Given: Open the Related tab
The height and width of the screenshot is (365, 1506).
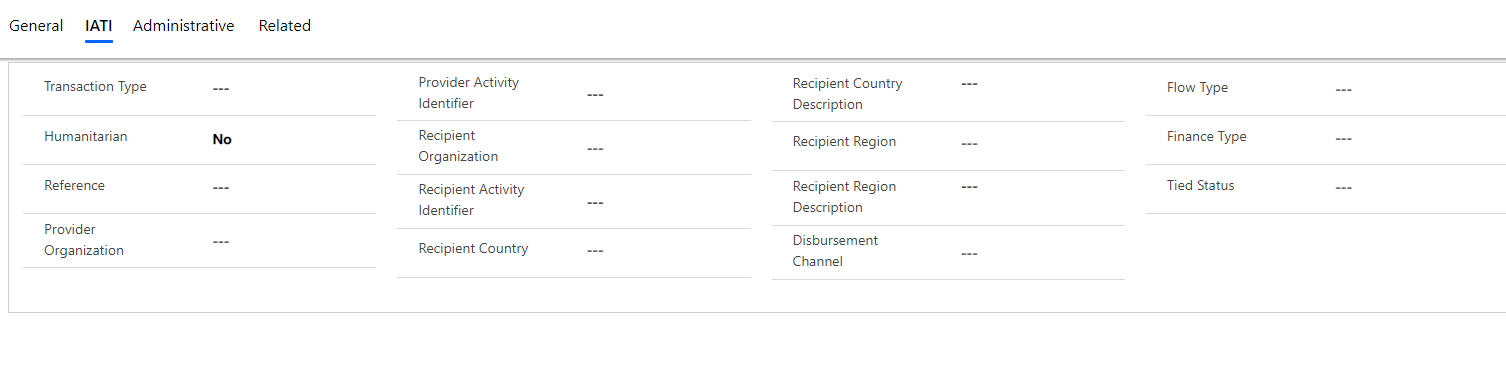Looking at the screenshot, I should coord(285,26).
